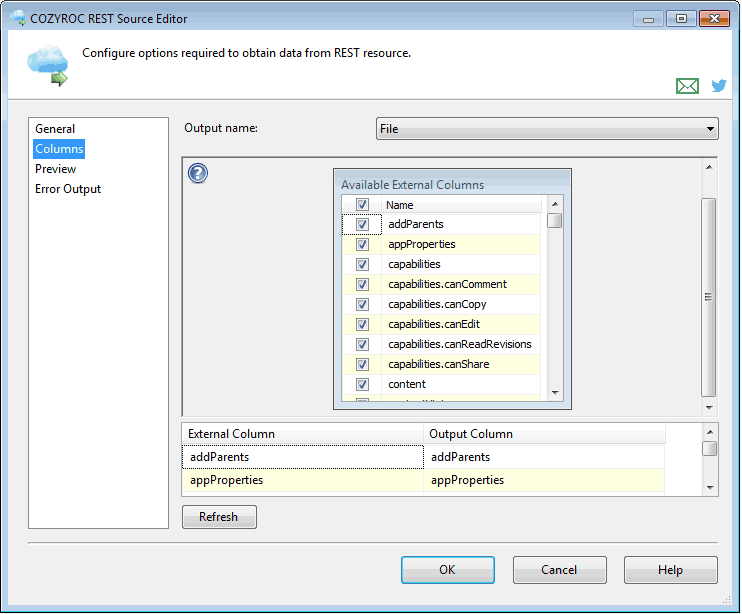Toggle the capabilities.canCopy checkbox
The image size is (742, 614).
coord(362,304)
